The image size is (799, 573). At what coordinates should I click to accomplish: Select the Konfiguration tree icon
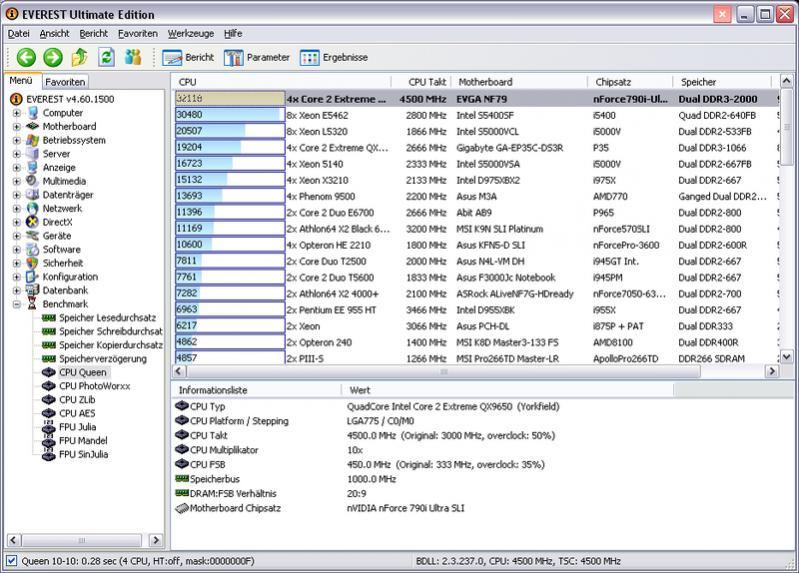click(x=33, y=276)
